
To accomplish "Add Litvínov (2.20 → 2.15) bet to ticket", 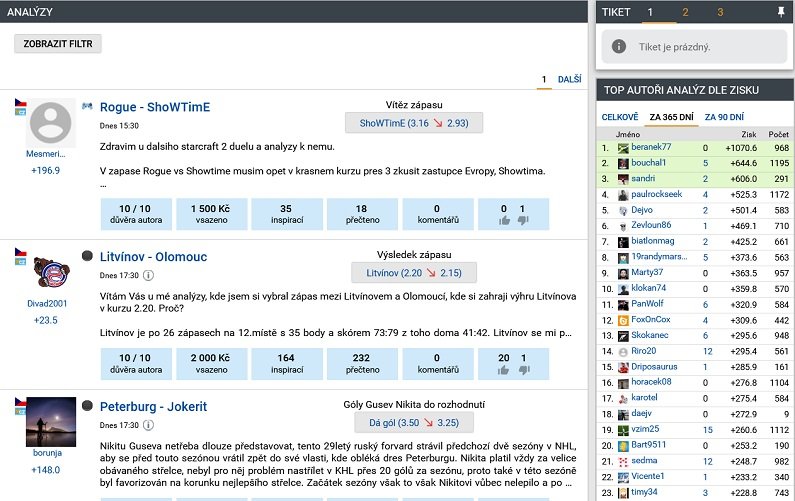I will point(414,273).
